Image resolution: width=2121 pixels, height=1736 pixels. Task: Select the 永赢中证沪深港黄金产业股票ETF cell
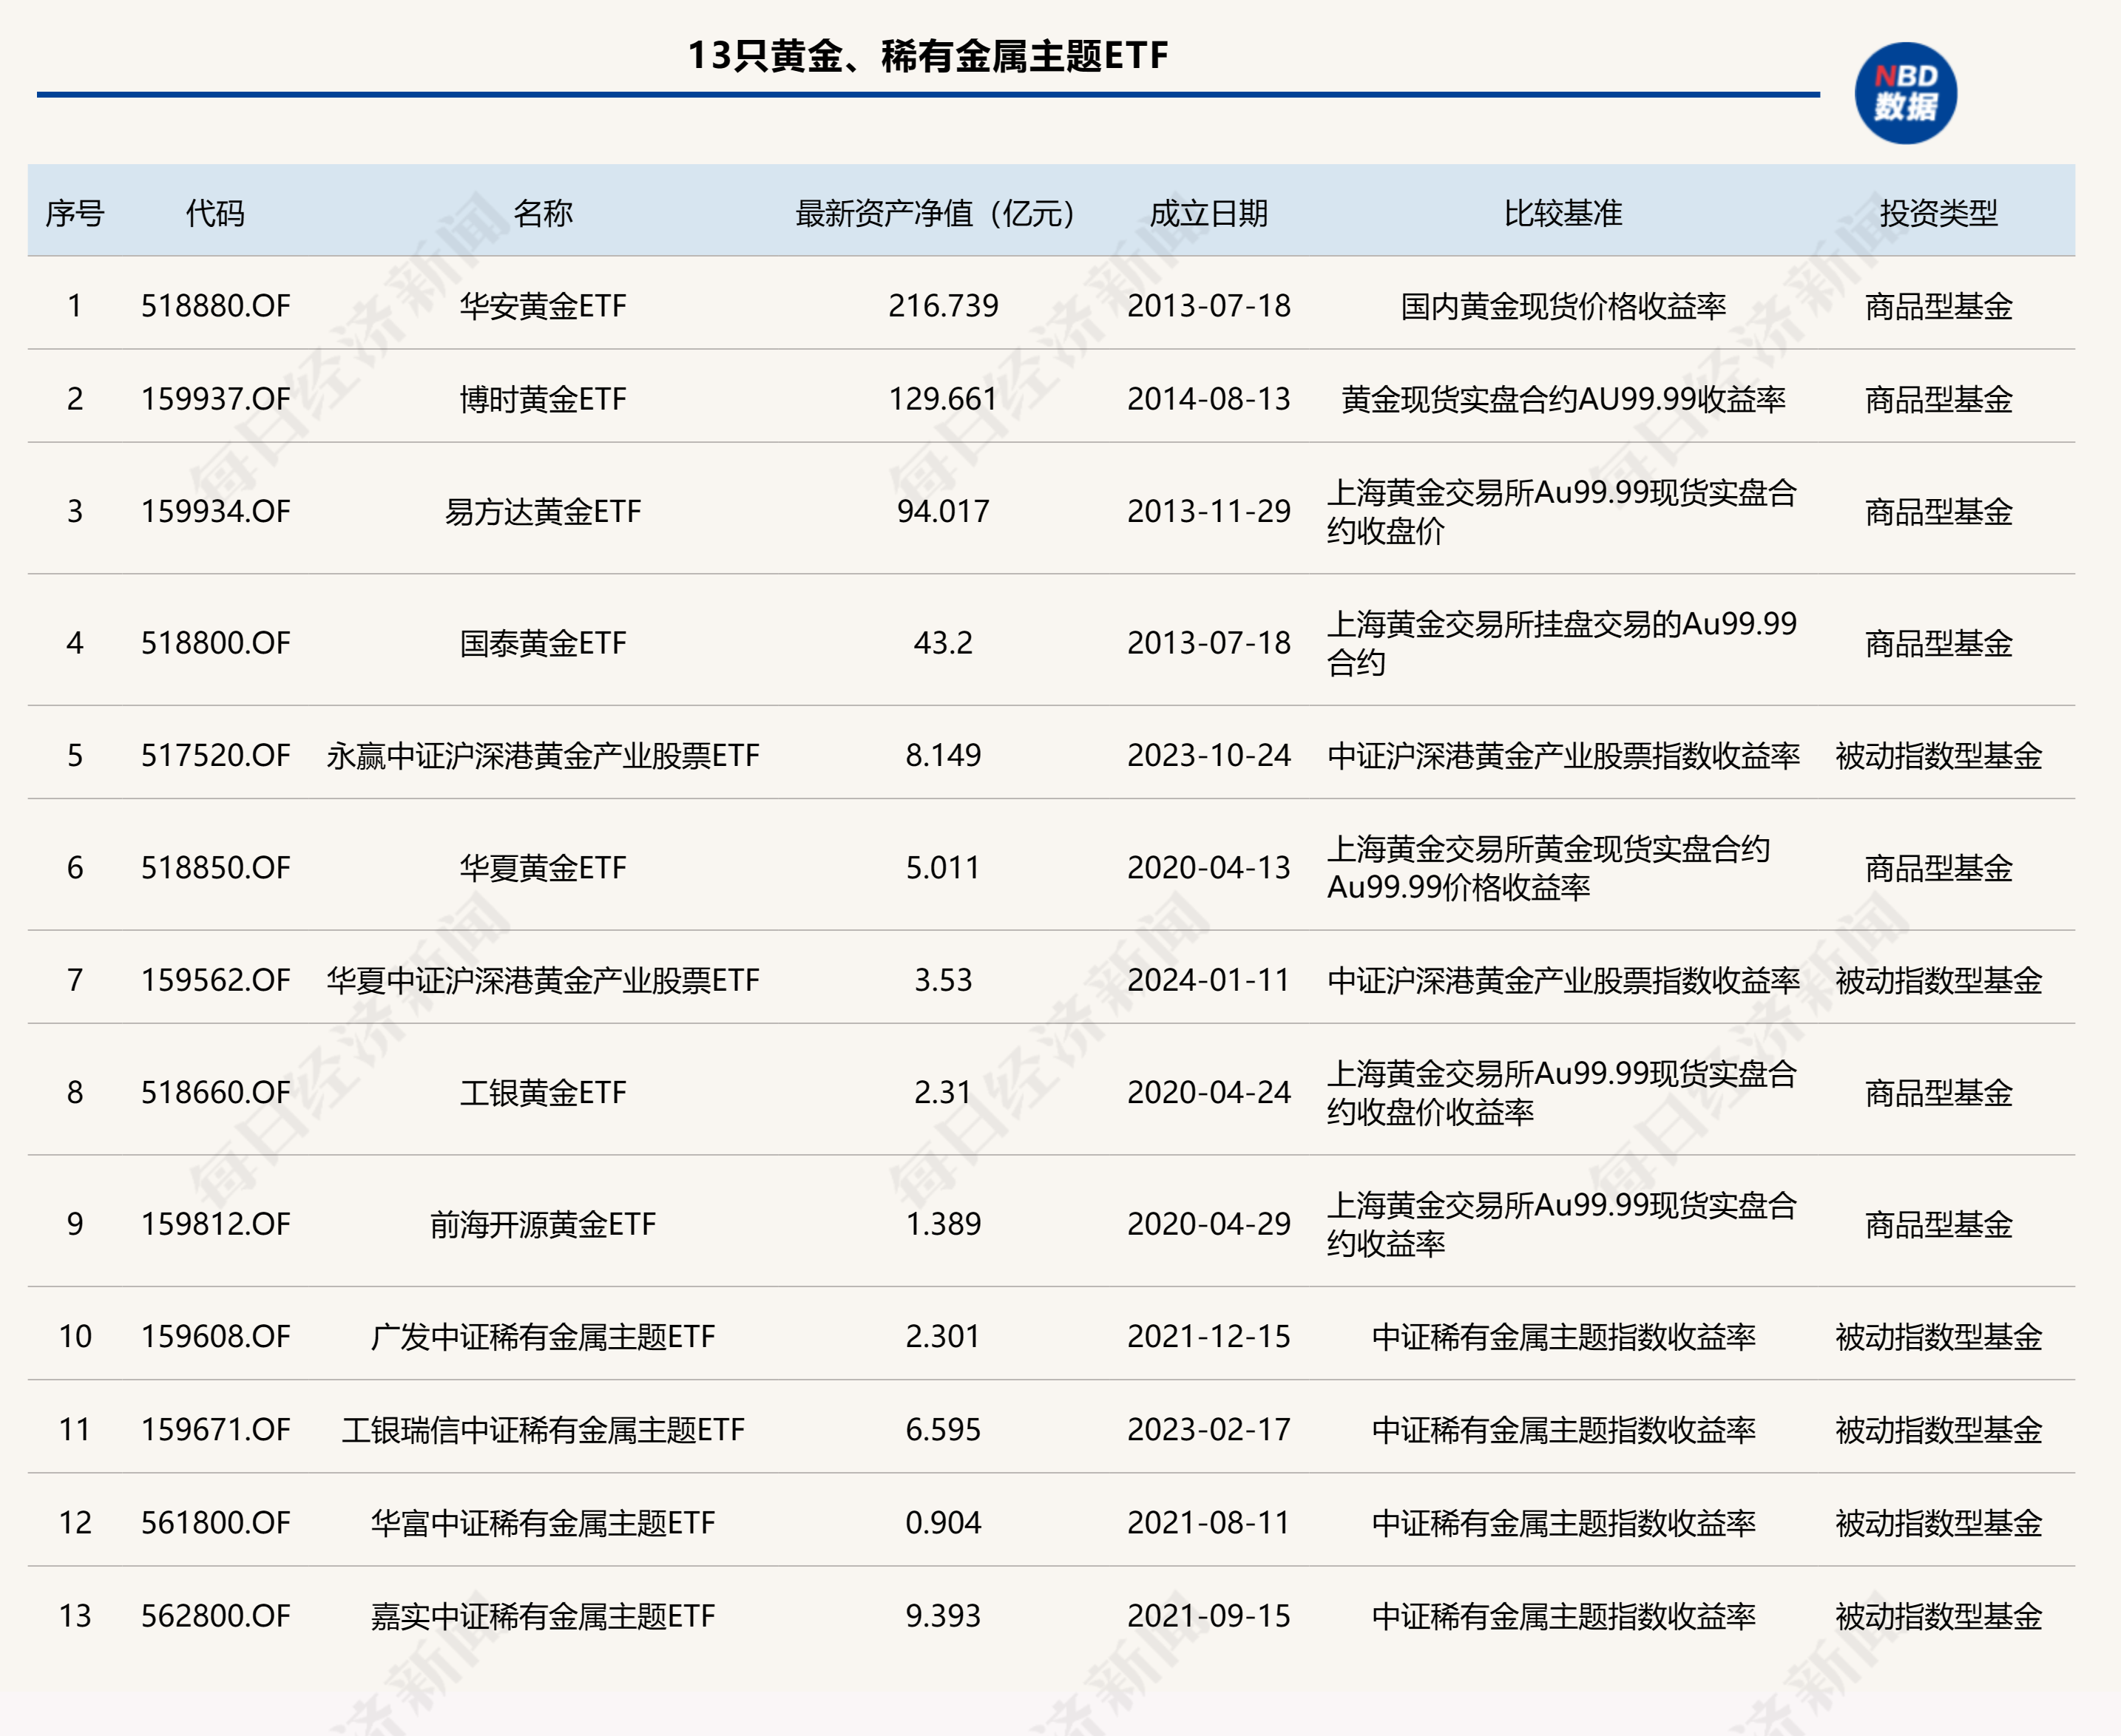543,755
